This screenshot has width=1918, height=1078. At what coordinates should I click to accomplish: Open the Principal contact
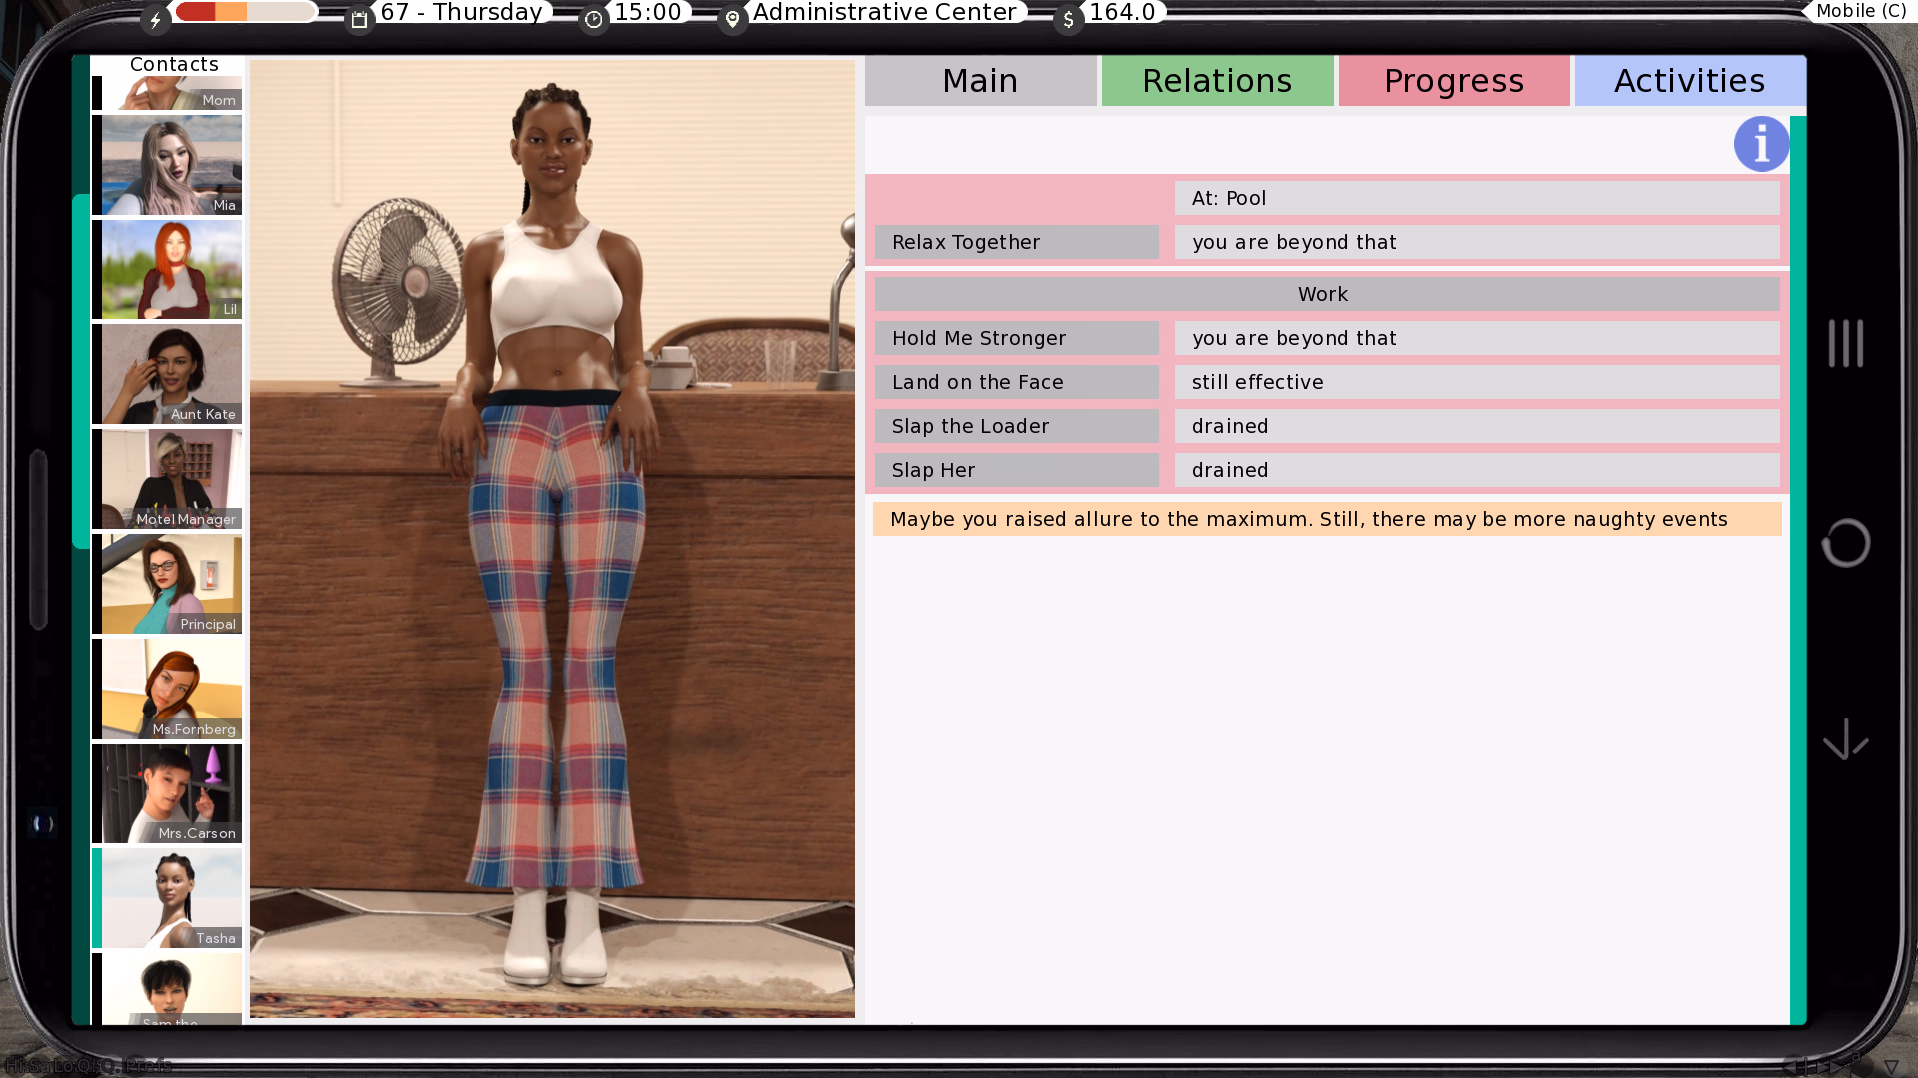167,584
